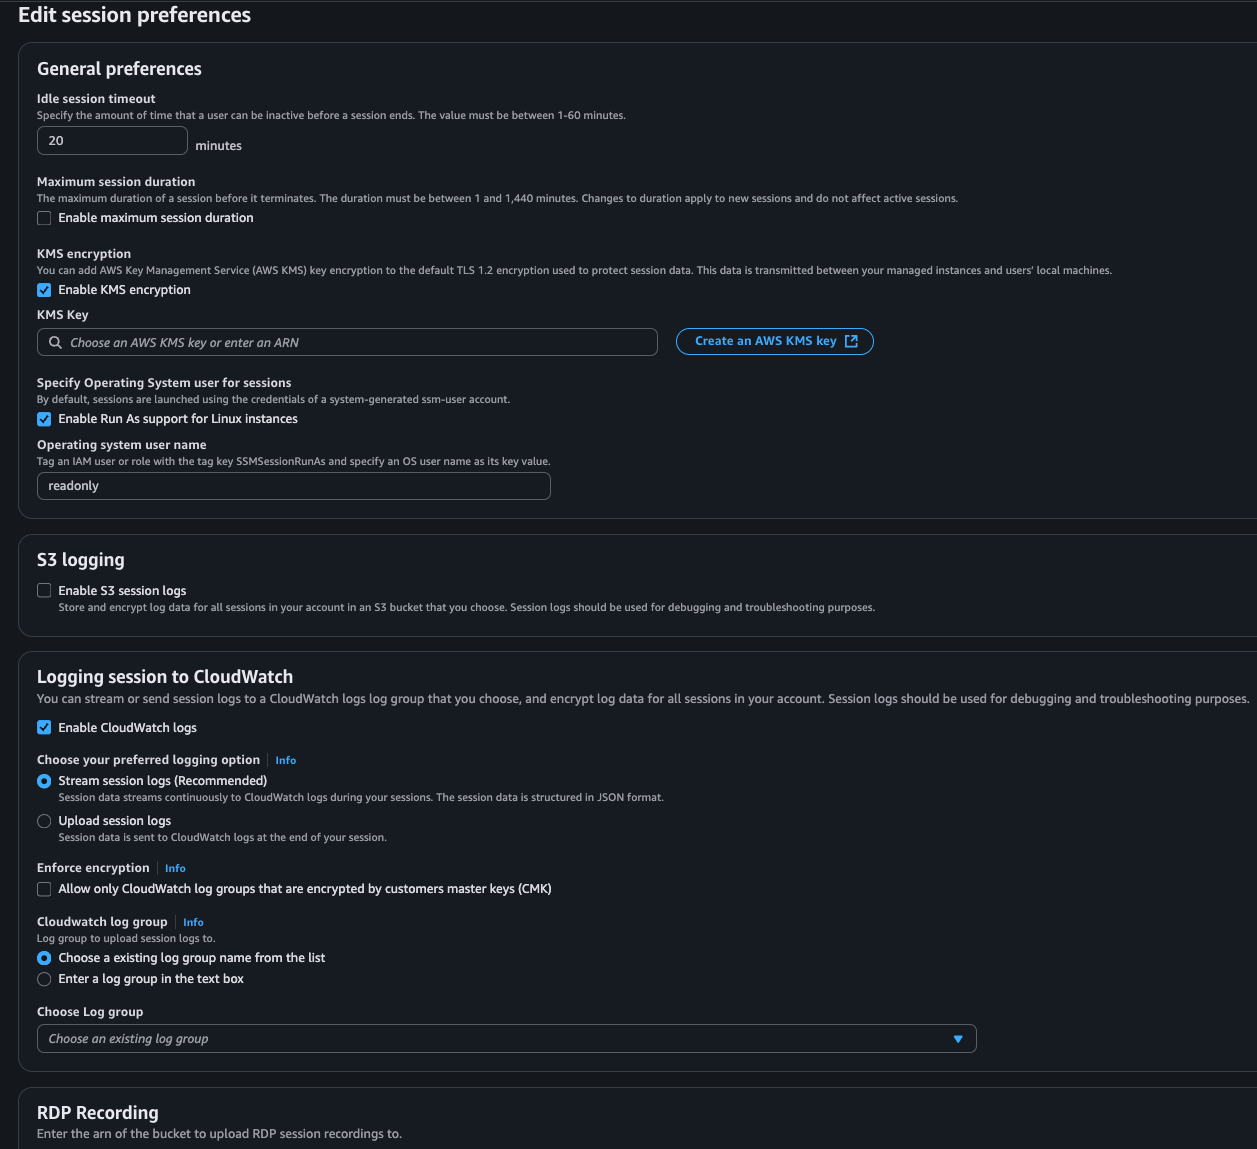The width and height of the screenshot is (1257, 1149).
Task: Check Enable S3 session logs
Action: click(44, 591)
